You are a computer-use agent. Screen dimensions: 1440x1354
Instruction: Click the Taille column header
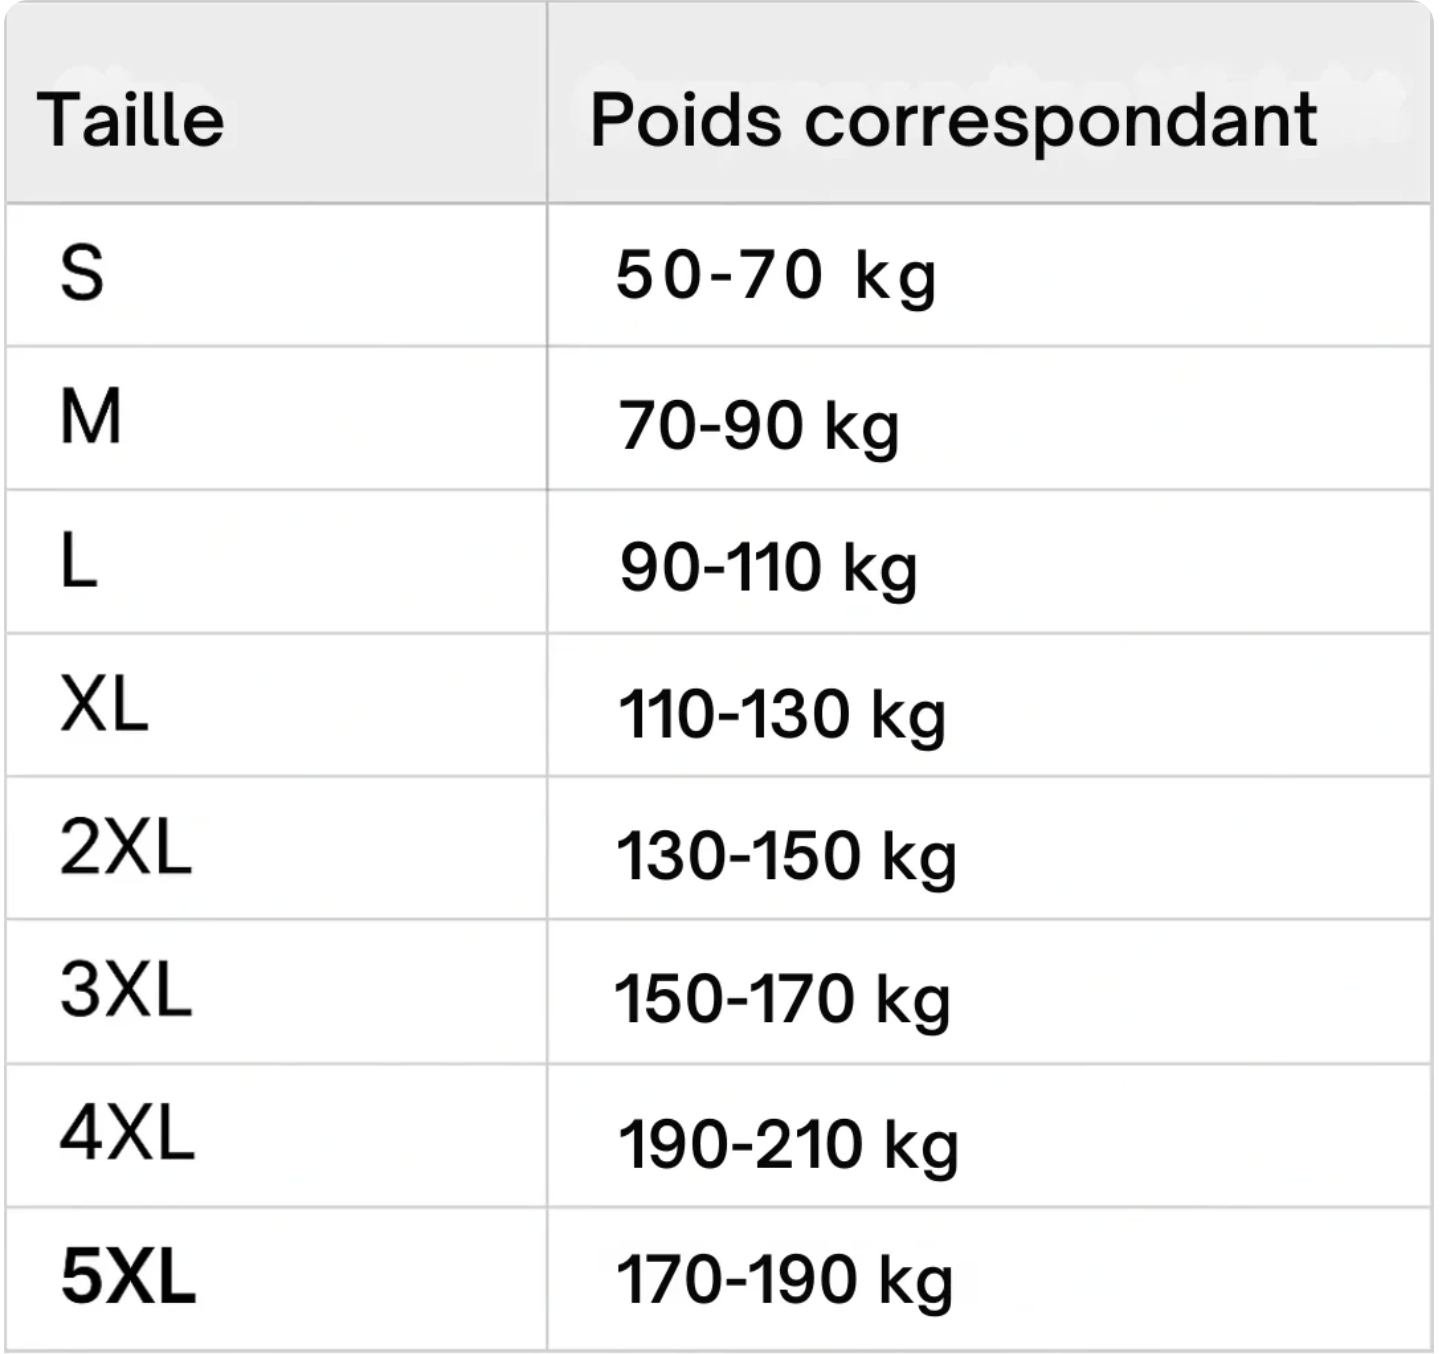point(131,120)
